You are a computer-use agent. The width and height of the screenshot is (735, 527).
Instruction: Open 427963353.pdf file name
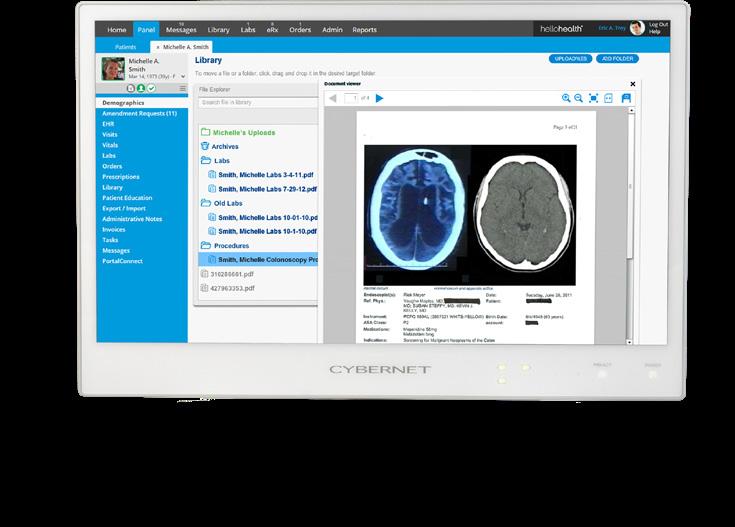[232, 288]
